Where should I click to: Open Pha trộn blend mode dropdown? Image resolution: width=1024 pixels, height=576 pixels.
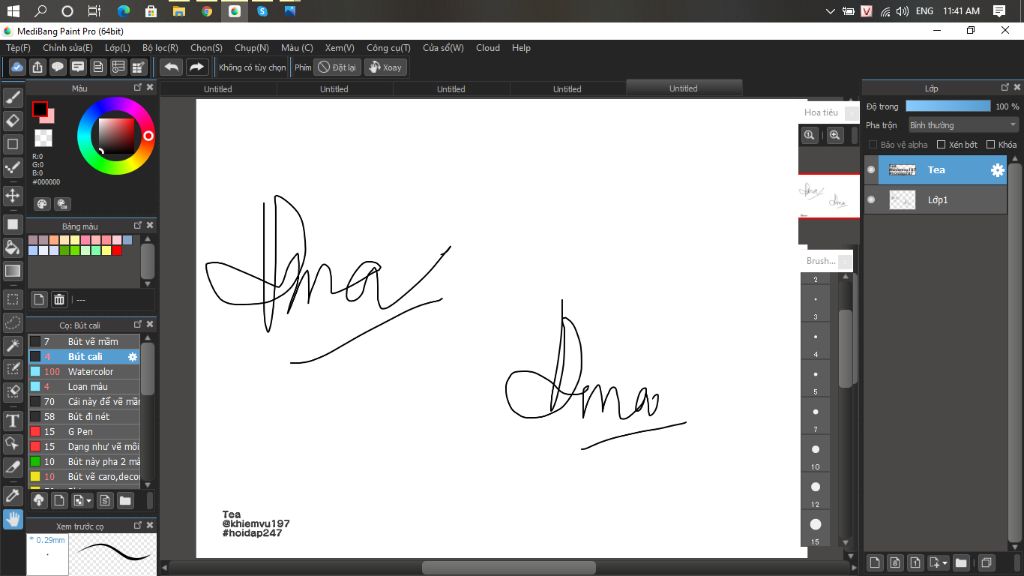coord(963,125)
